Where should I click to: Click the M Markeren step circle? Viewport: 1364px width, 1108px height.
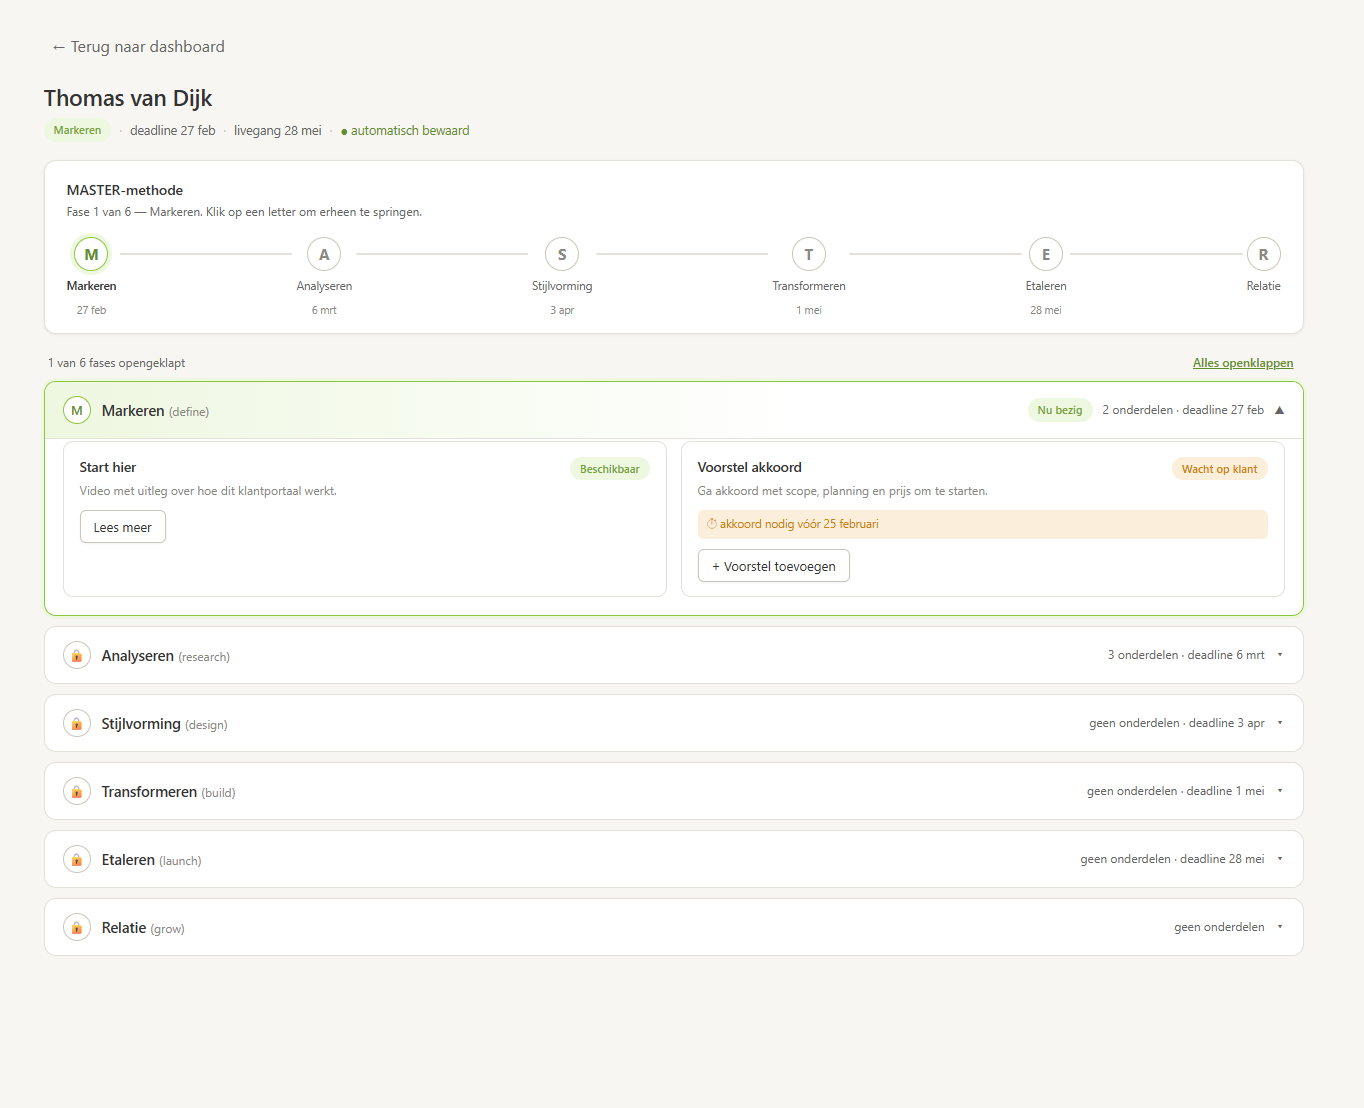click(91, 254)
